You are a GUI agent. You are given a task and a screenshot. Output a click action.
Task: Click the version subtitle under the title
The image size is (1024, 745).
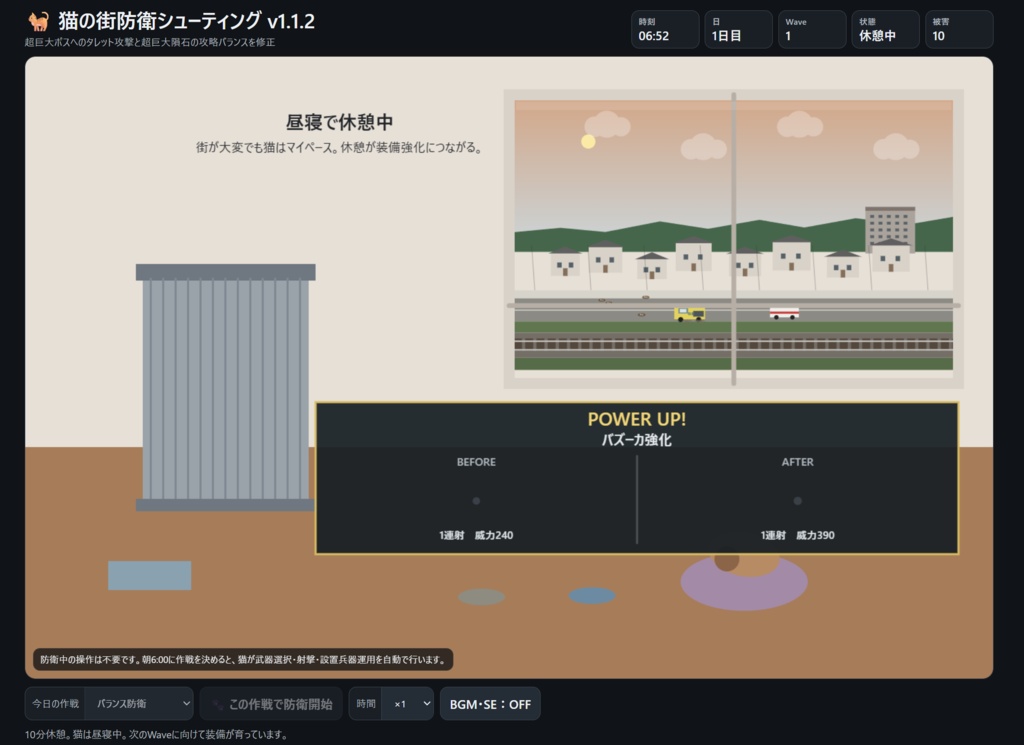pyautogui.click(x=150, y=42)
